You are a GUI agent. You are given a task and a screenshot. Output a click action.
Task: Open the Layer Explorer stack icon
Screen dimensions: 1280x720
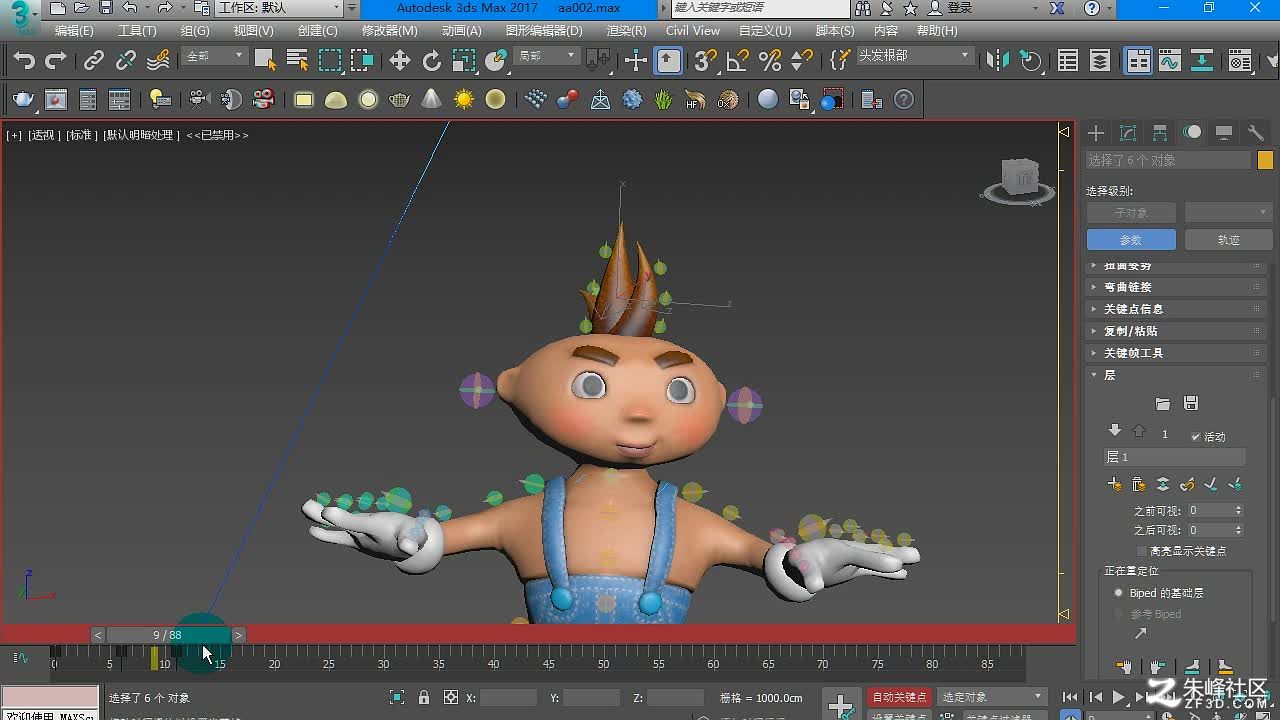[1100, 61]
